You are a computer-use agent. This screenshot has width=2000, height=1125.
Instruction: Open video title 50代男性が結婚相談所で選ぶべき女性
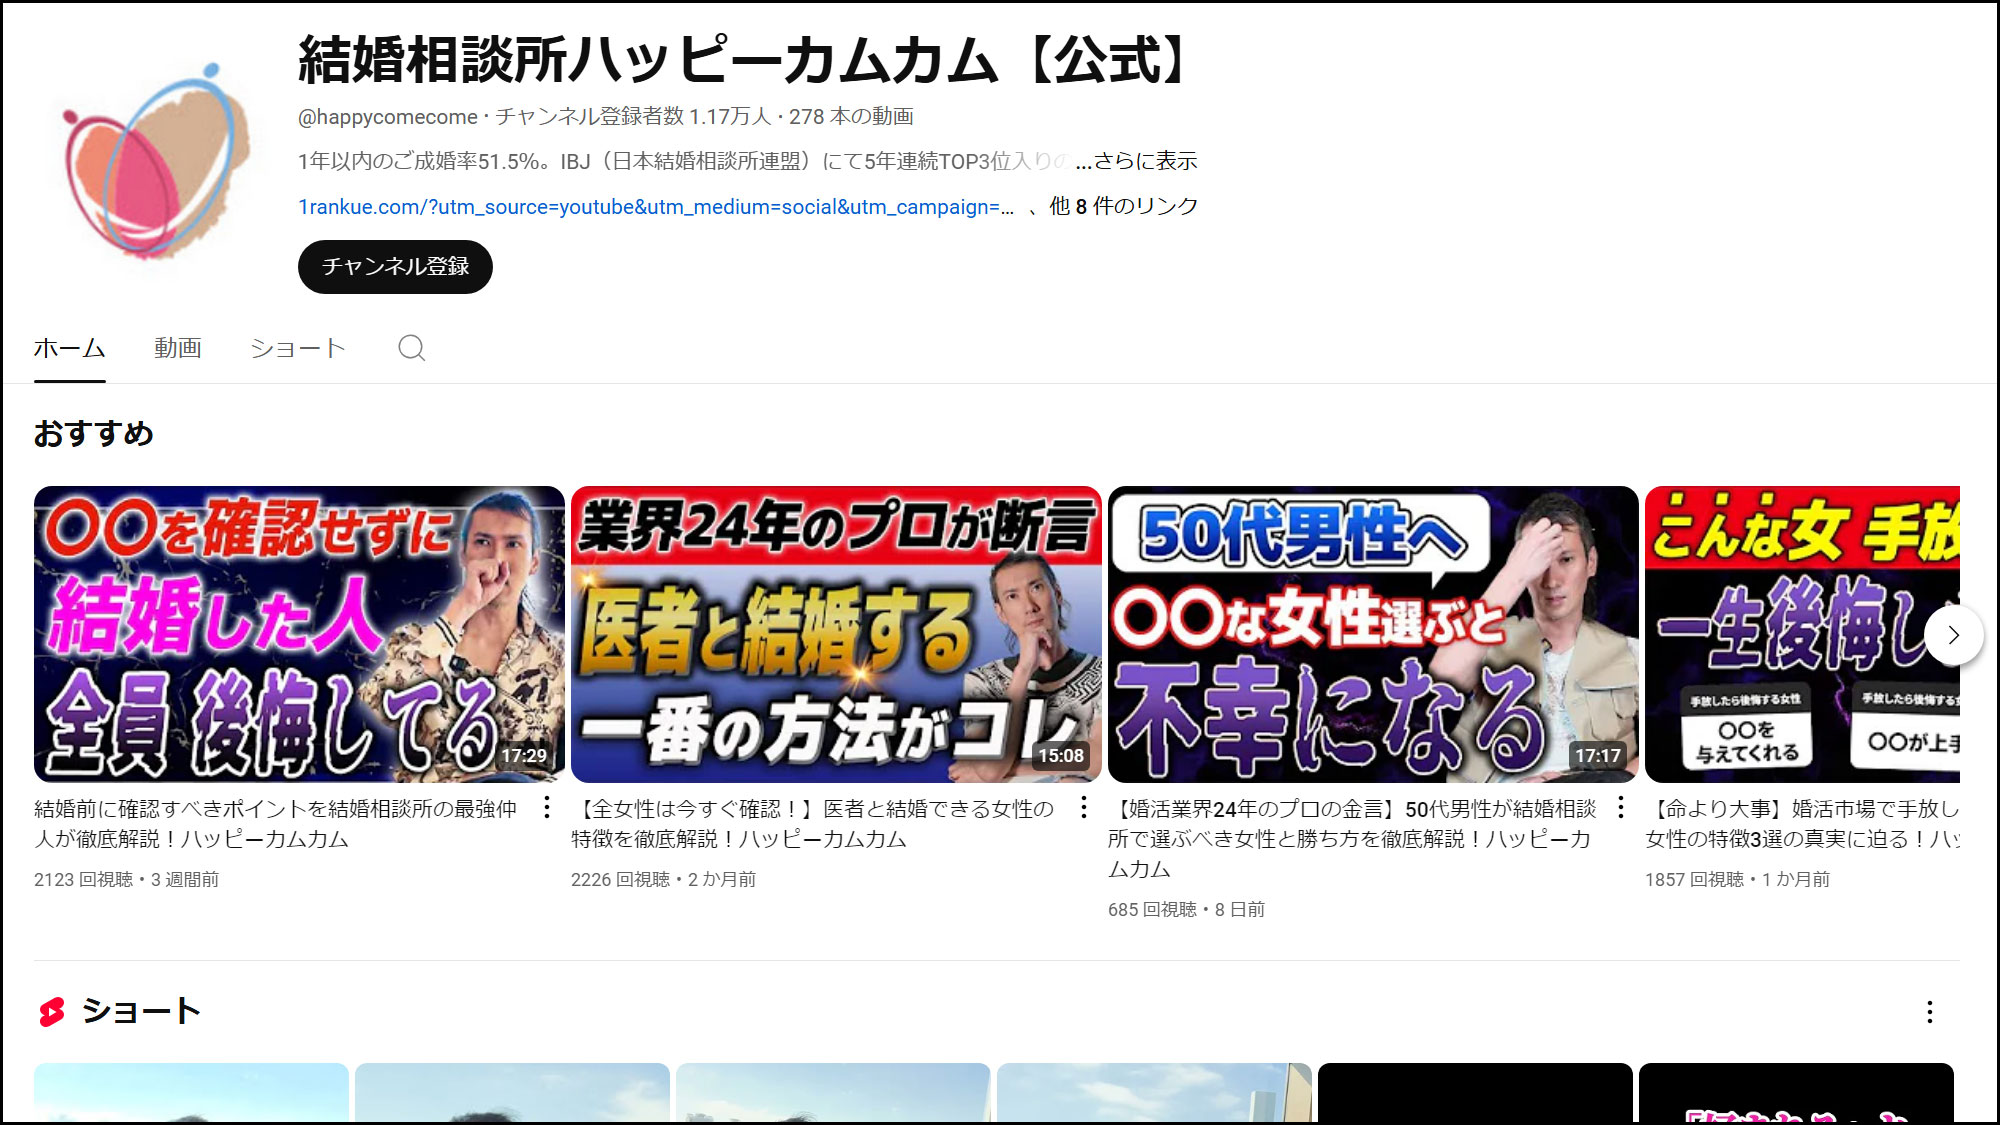1352,839
